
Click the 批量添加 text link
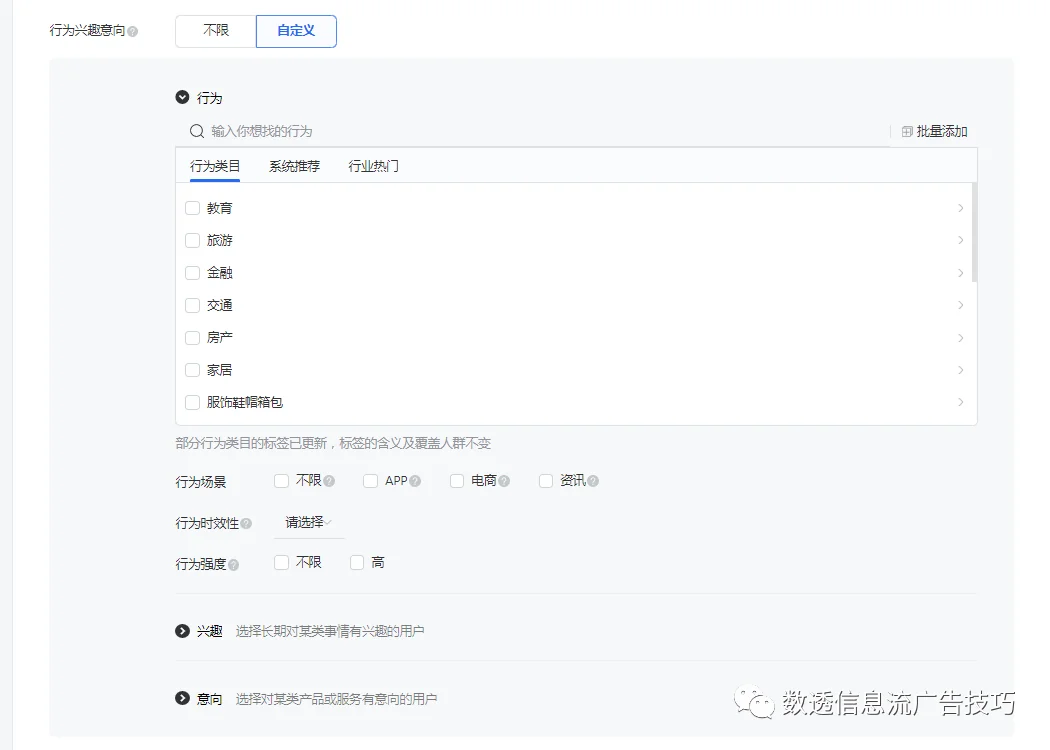click(x=942, y=131)
